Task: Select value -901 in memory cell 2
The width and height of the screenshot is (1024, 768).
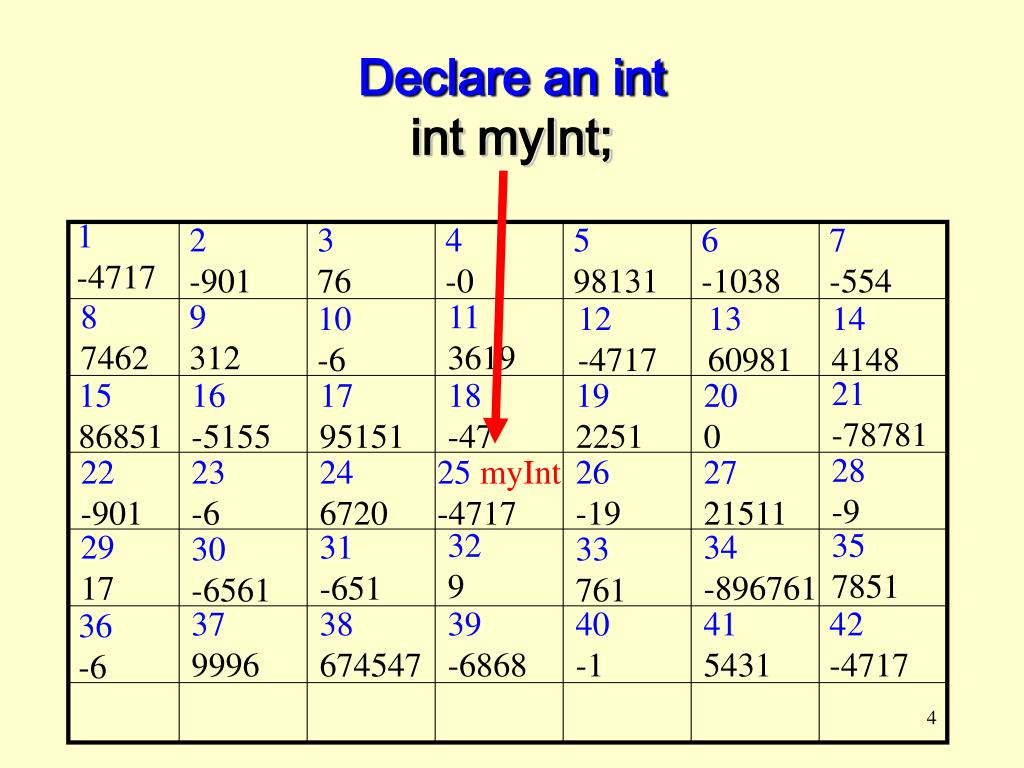Action: 220,281
